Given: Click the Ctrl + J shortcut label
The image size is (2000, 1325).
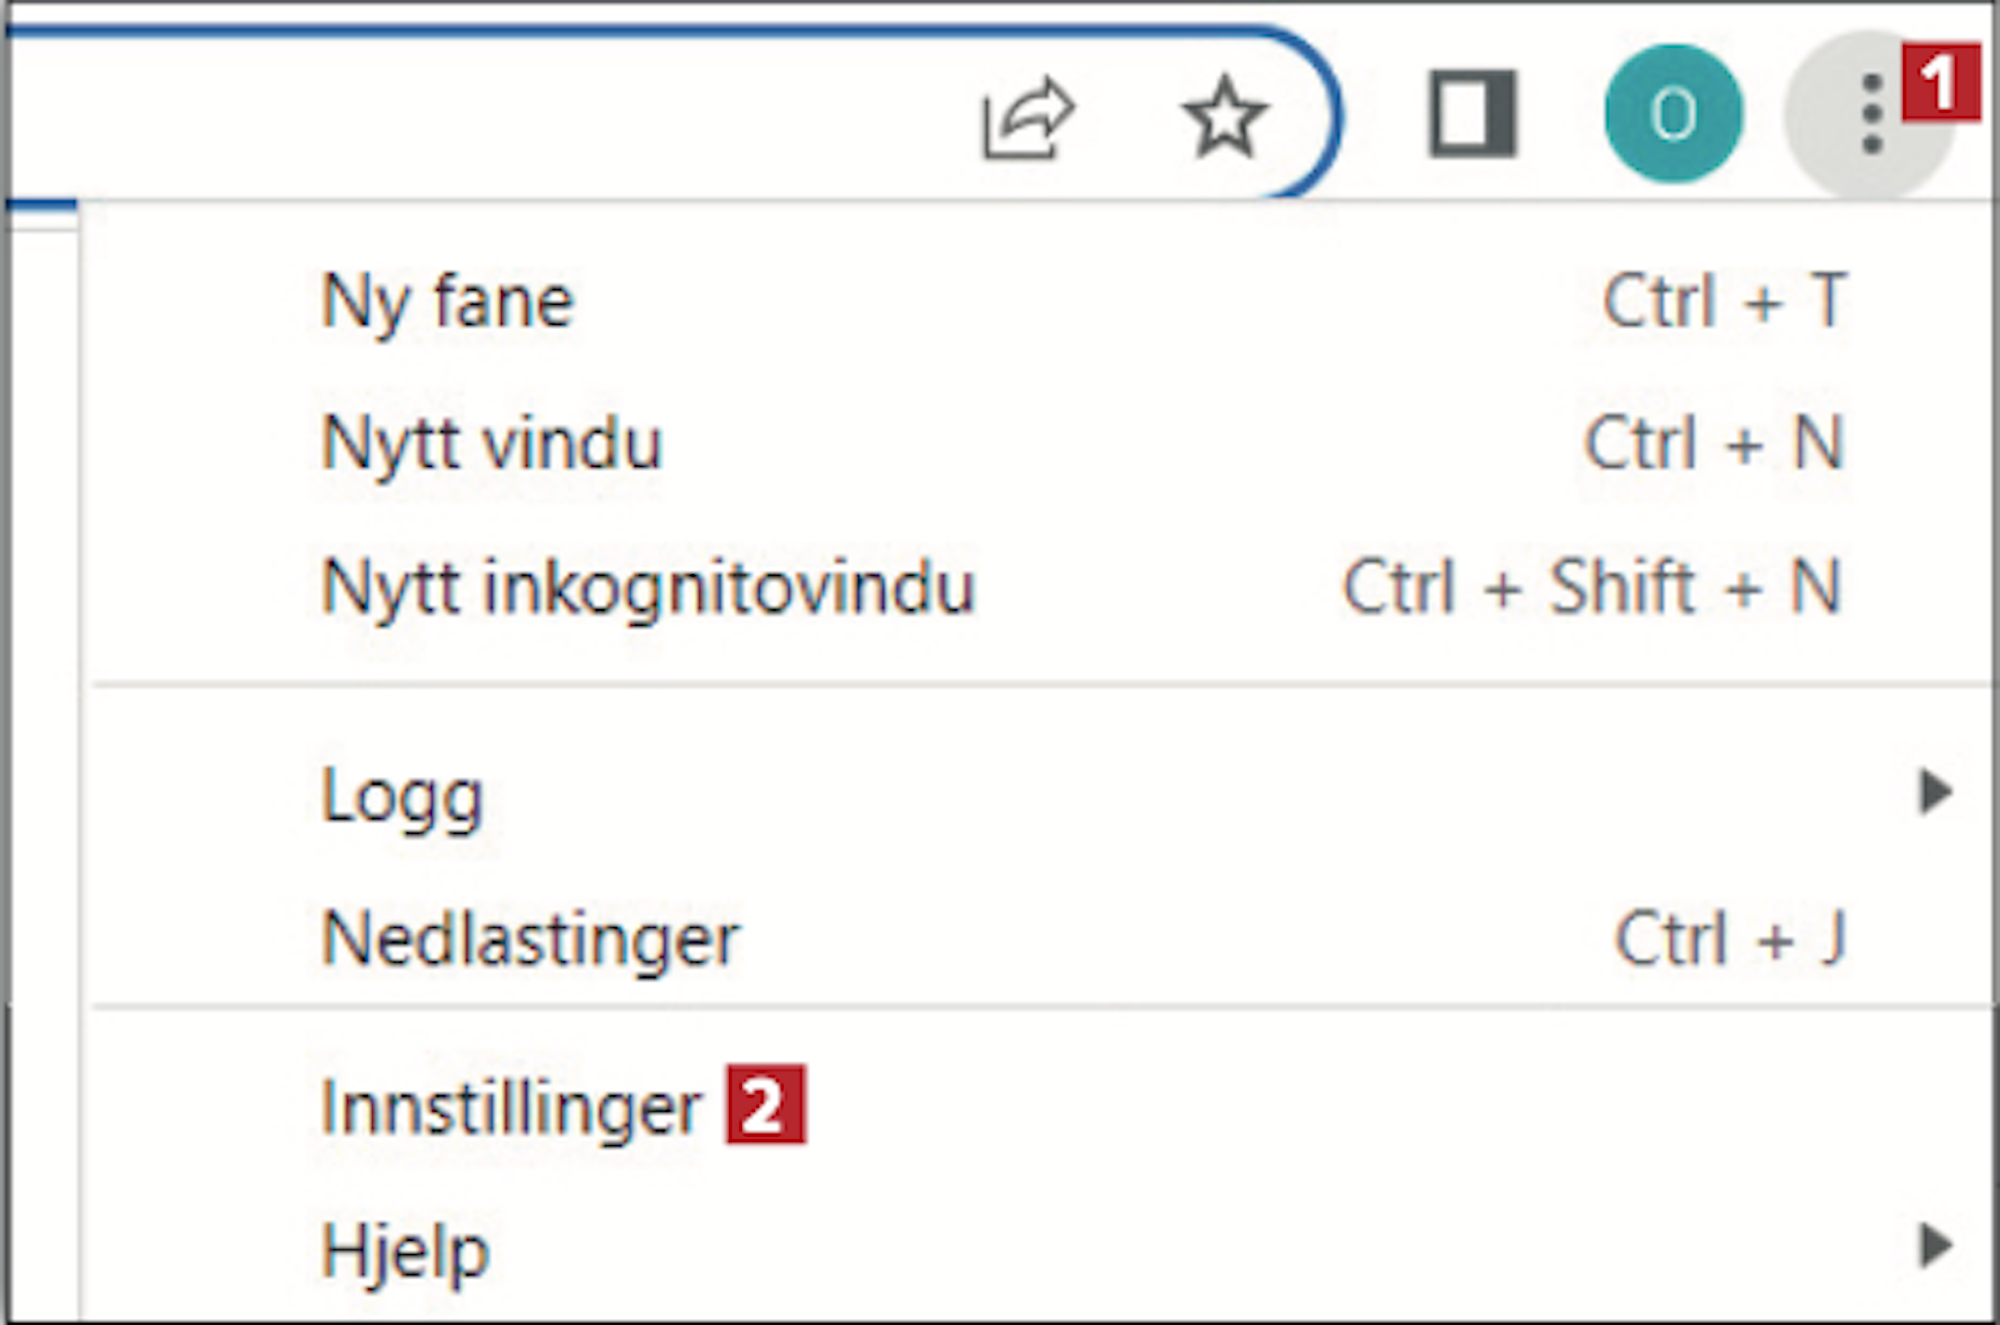Looking at the screenshot, I should click(x=1731, y=938).
